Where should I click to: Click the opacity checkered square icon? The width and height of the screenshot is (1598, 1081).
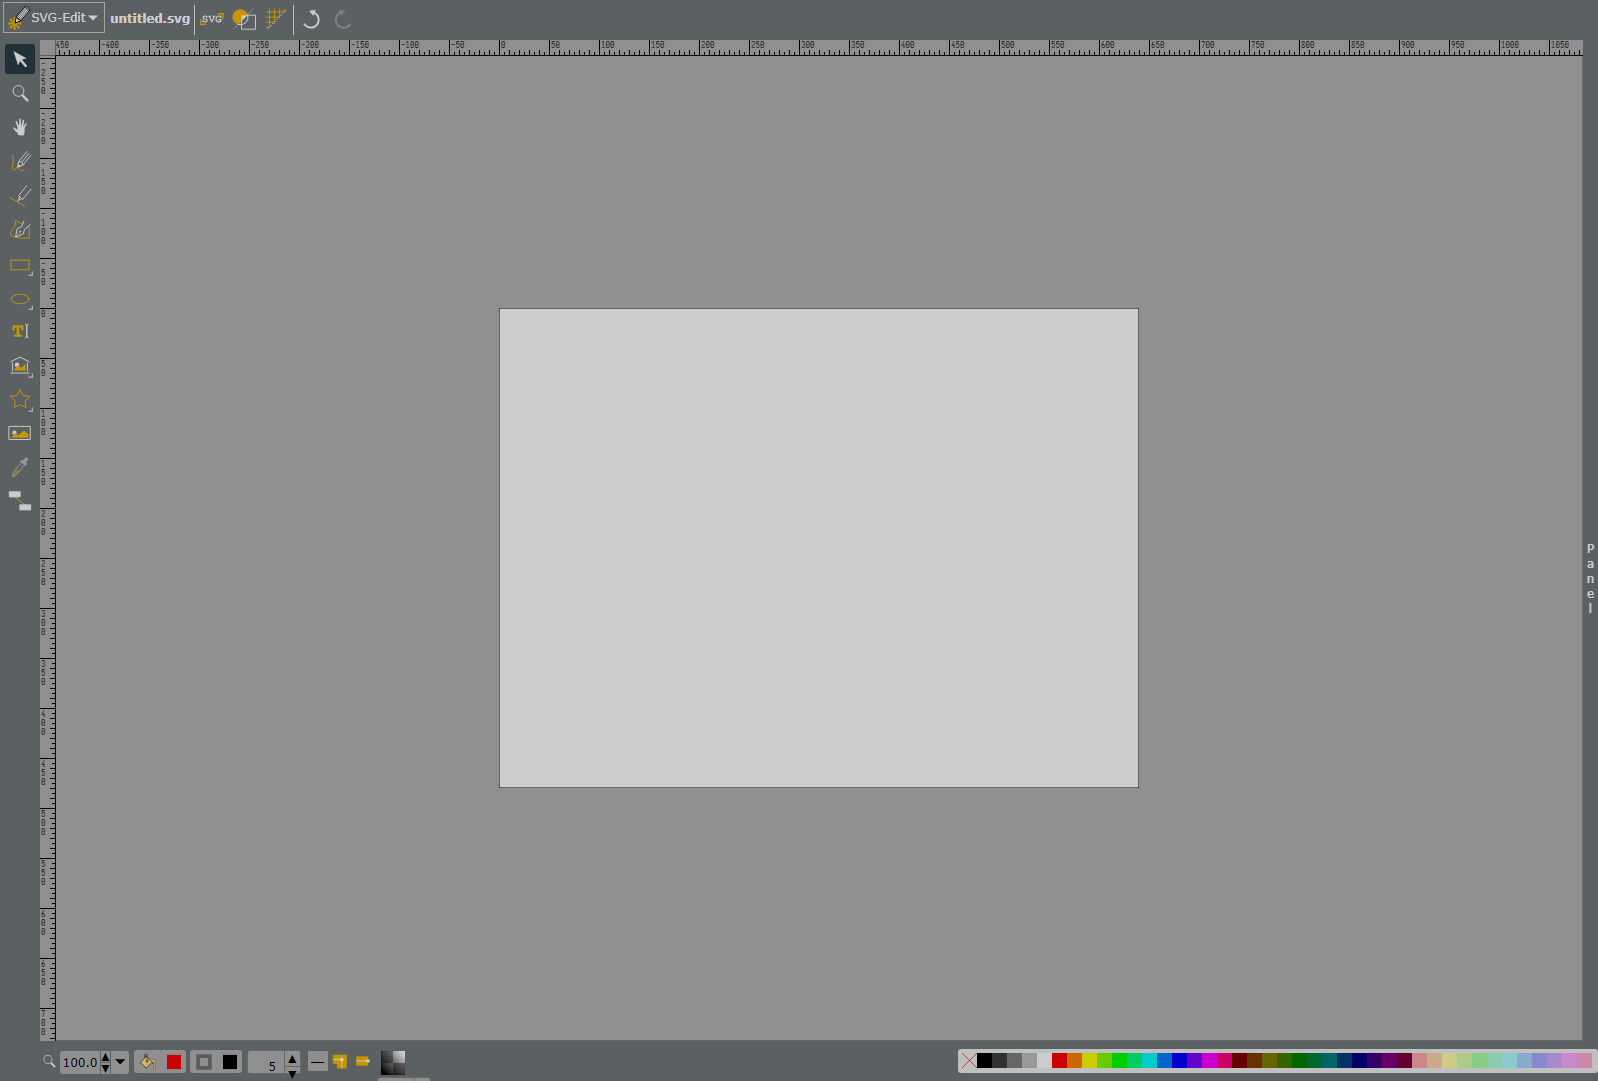click(393, 1062)
